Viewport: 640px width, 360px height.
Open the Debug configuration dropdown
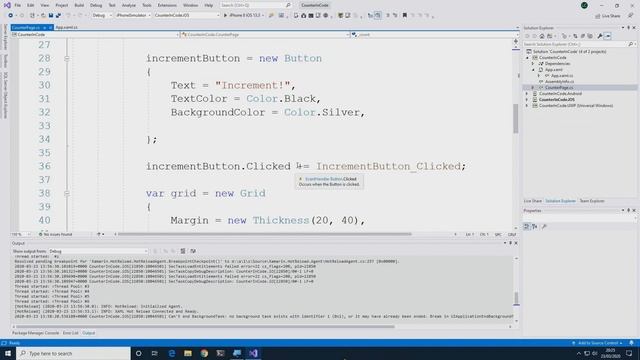click(102, 16)
